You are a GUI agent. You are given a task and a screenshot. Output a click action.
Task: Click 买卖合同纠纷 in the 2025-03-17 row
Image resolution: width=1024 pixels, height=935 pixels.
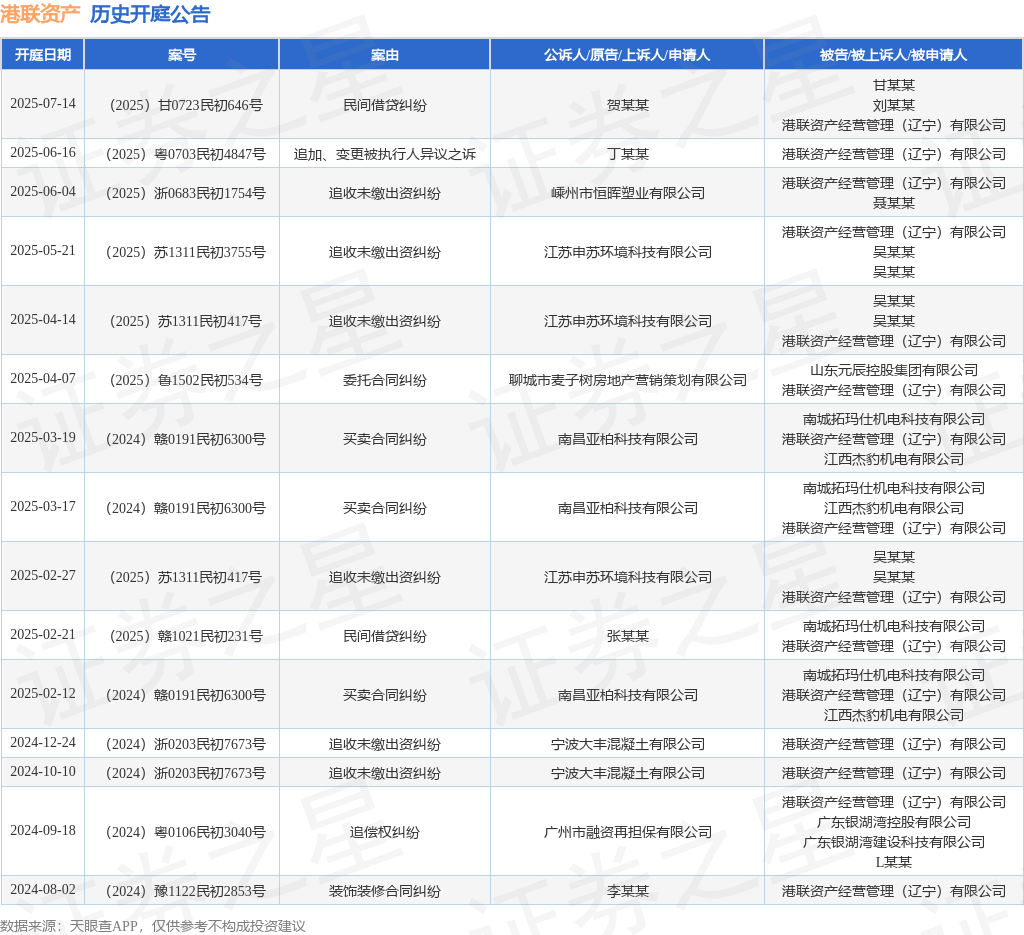[x=385, y=508]
